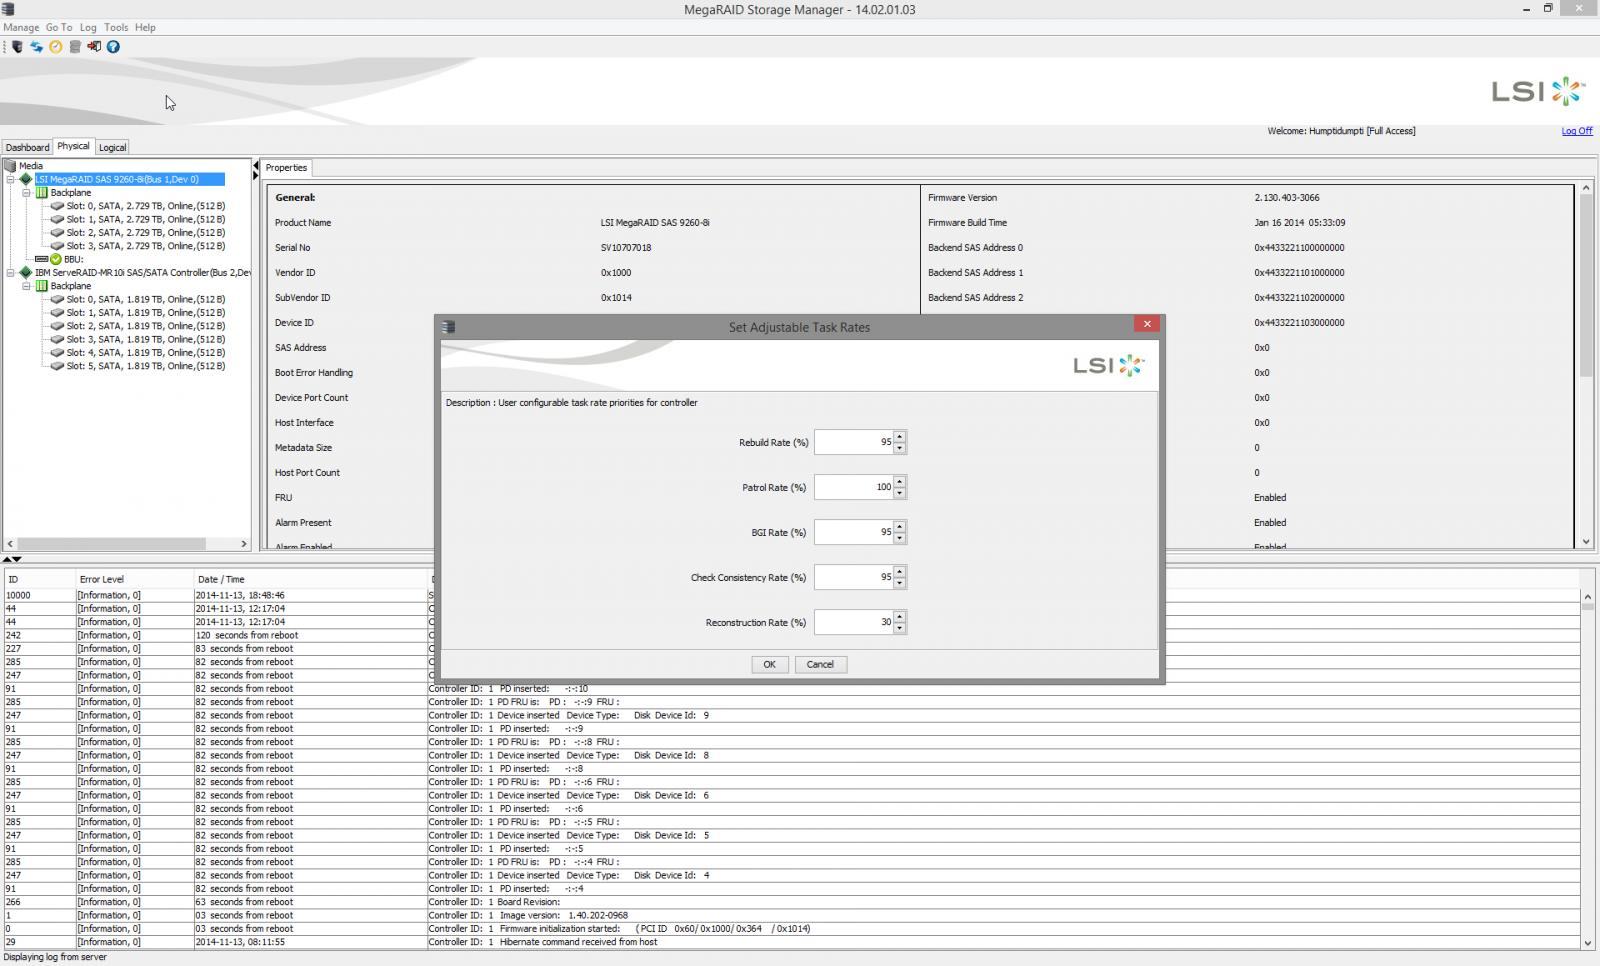This screenshot has width=1600, height=966.
Task: Click drive icon for 1.819 TB Slot 3
Action: click(x=57, y=339)
